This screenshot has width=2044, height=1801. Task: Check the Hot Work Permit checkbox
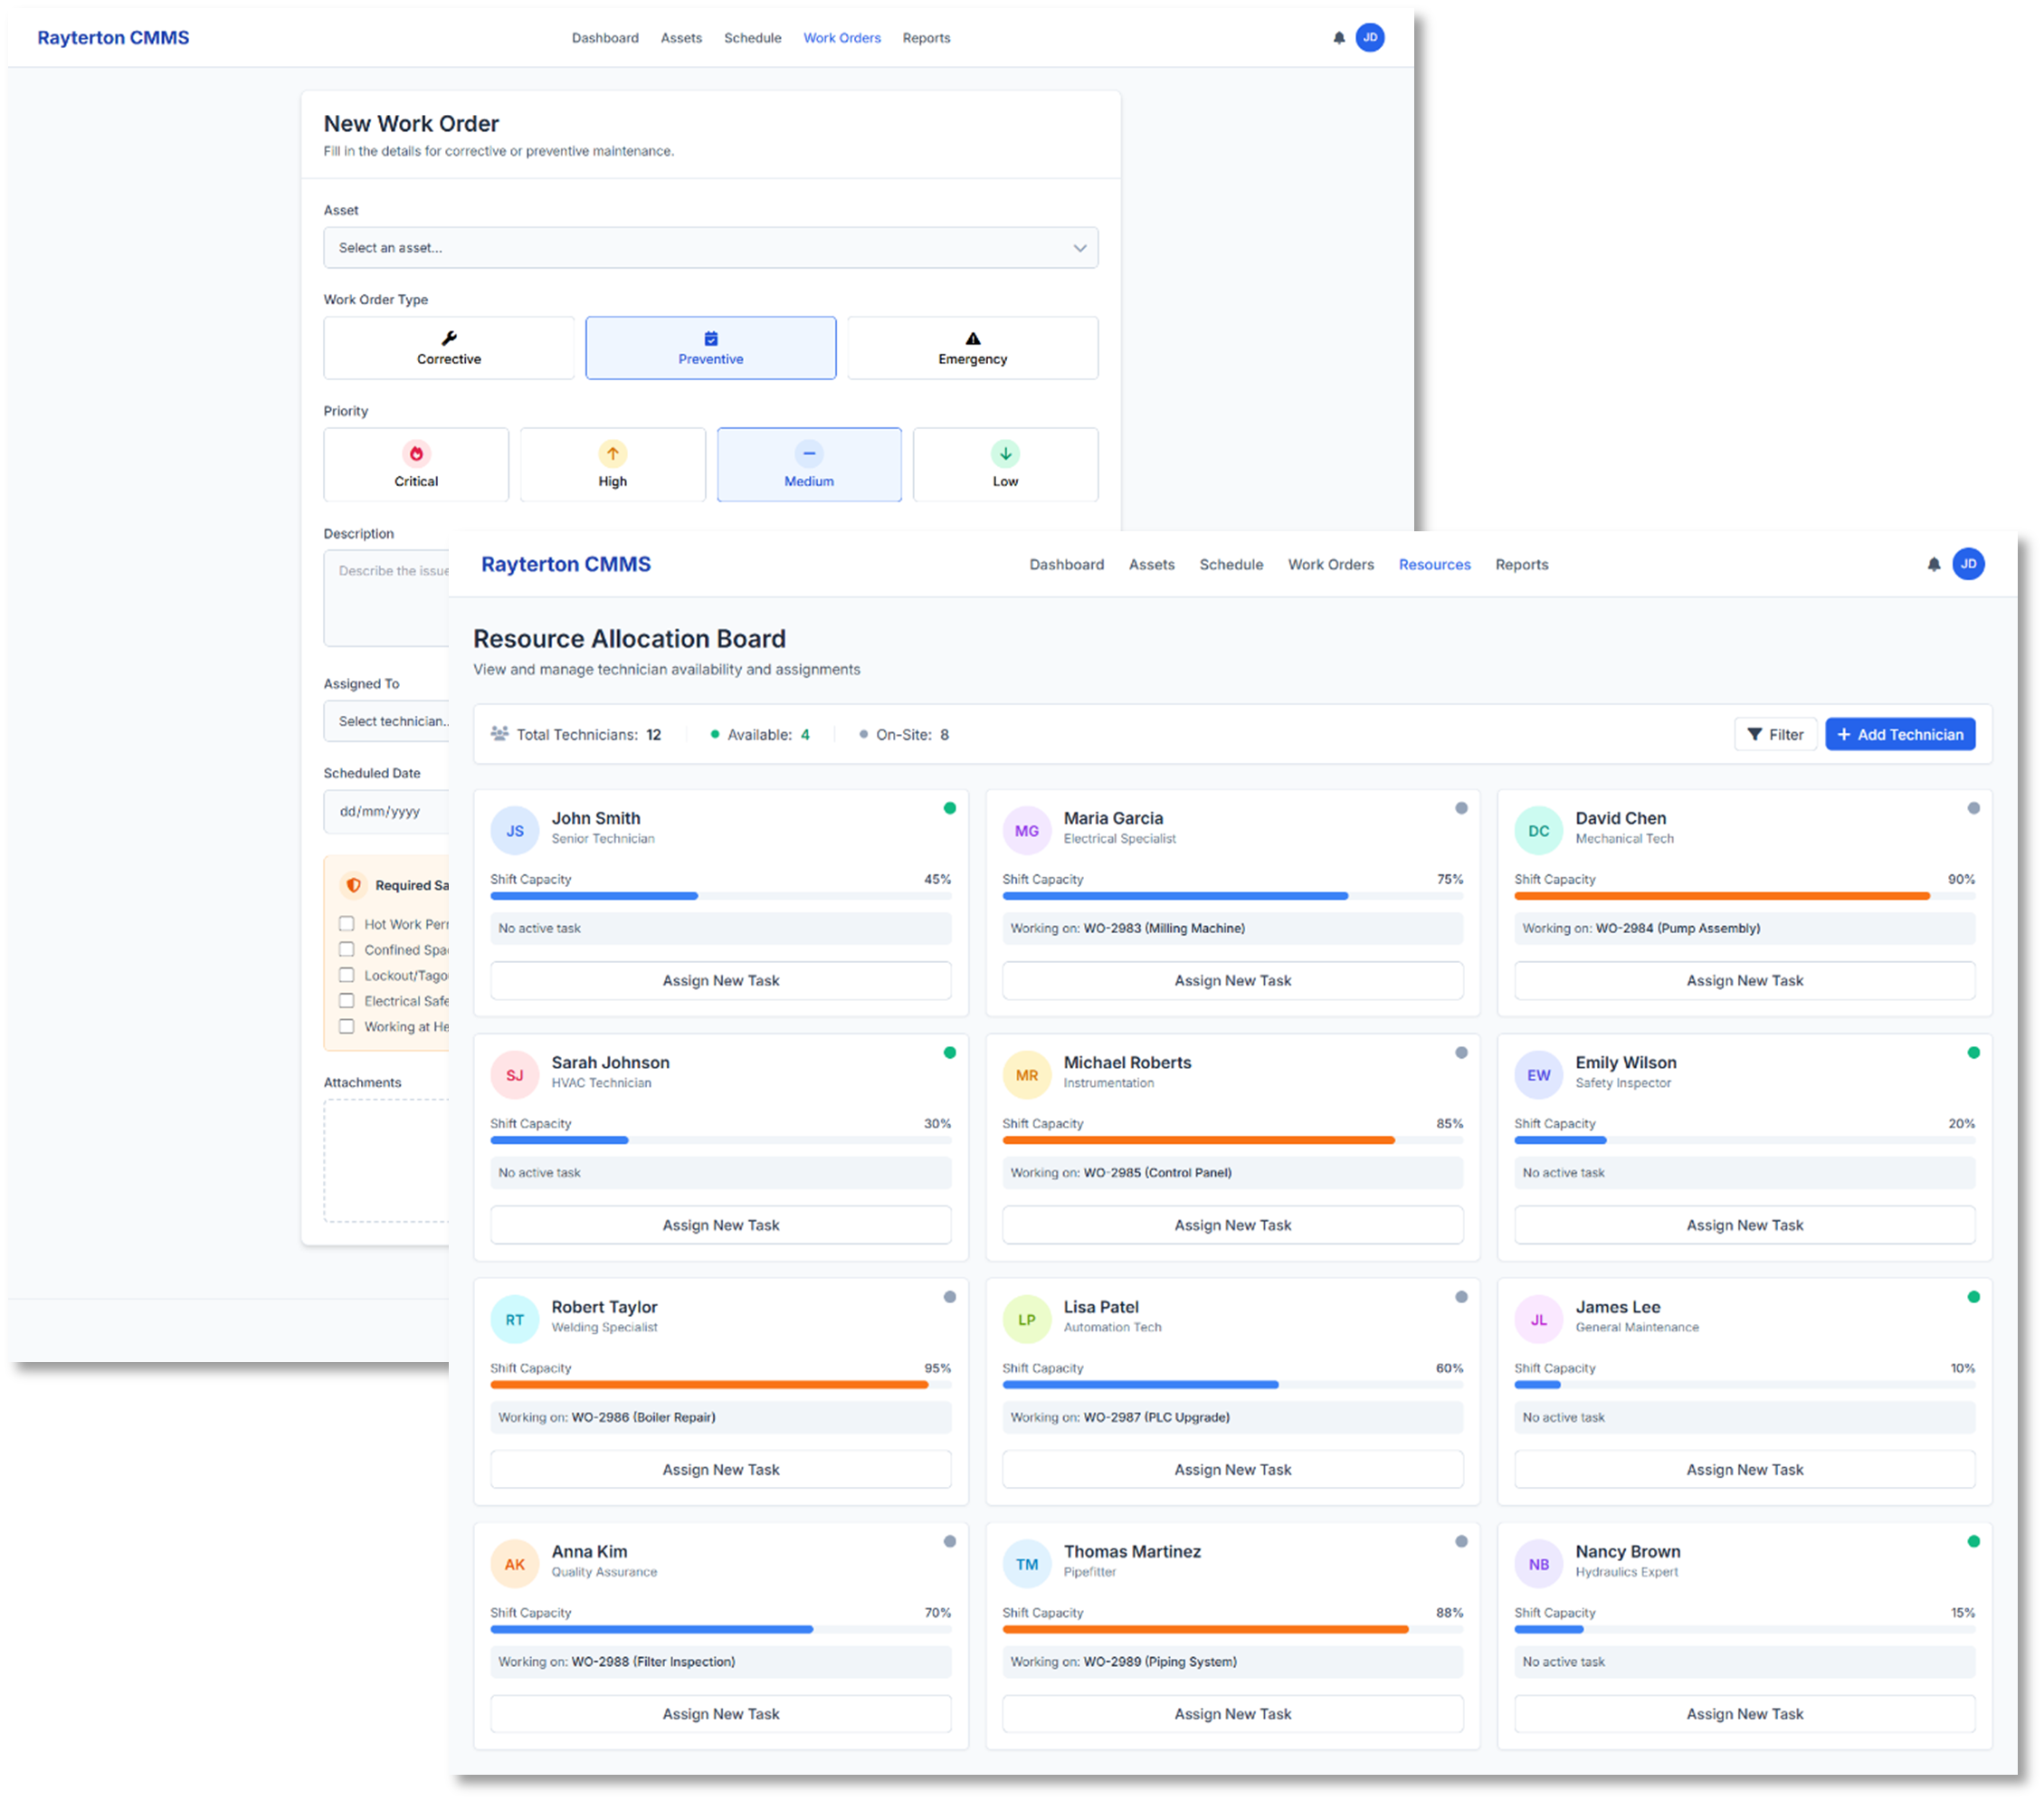347,924
